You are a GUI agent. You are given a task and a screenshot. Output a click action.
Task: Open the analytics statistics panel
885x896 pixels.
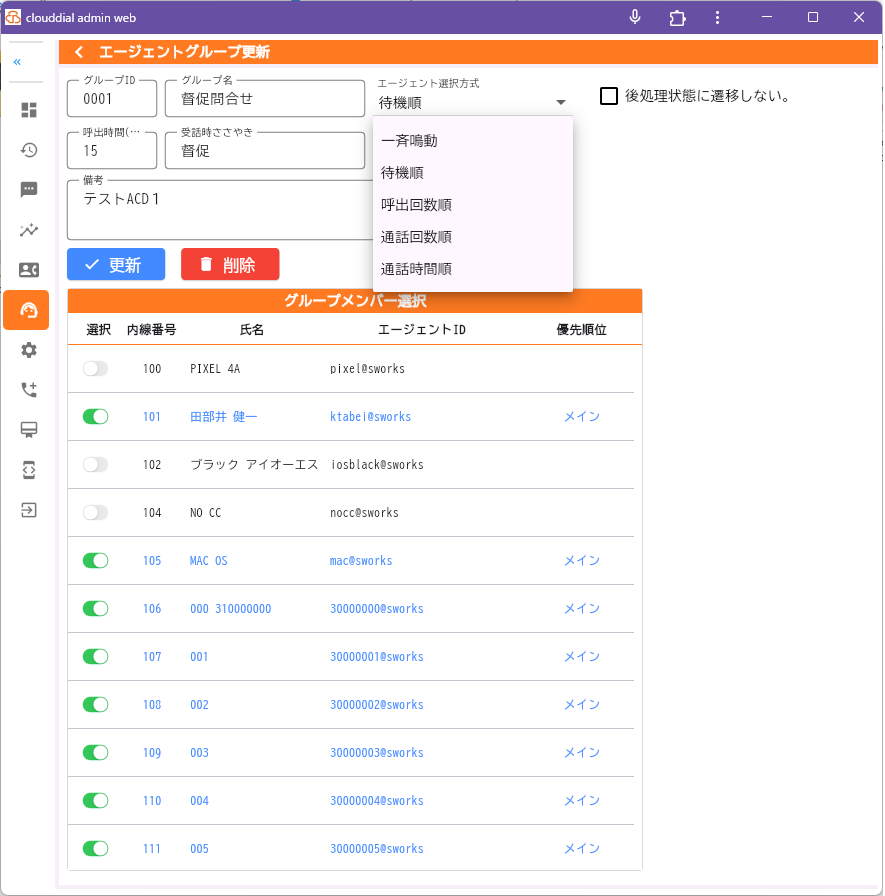click(x=28, y=229)
